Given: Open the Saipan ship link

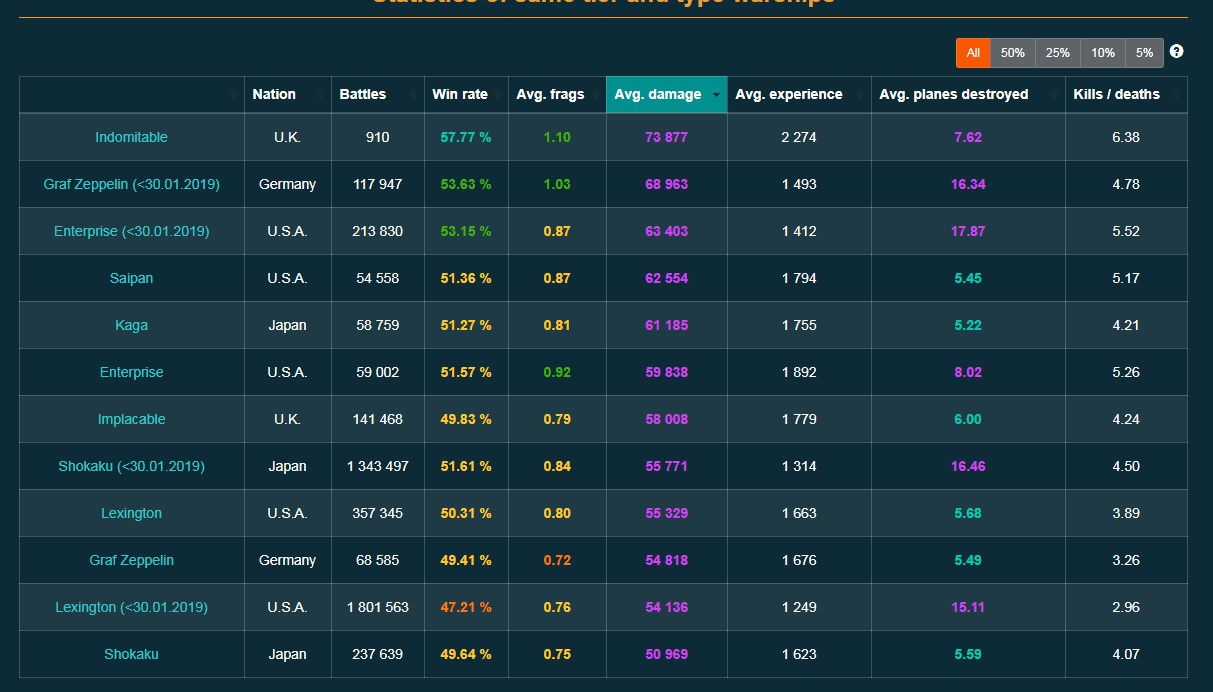Looking at the screenshot, I should pyautogui.click(x=131, y=278).
